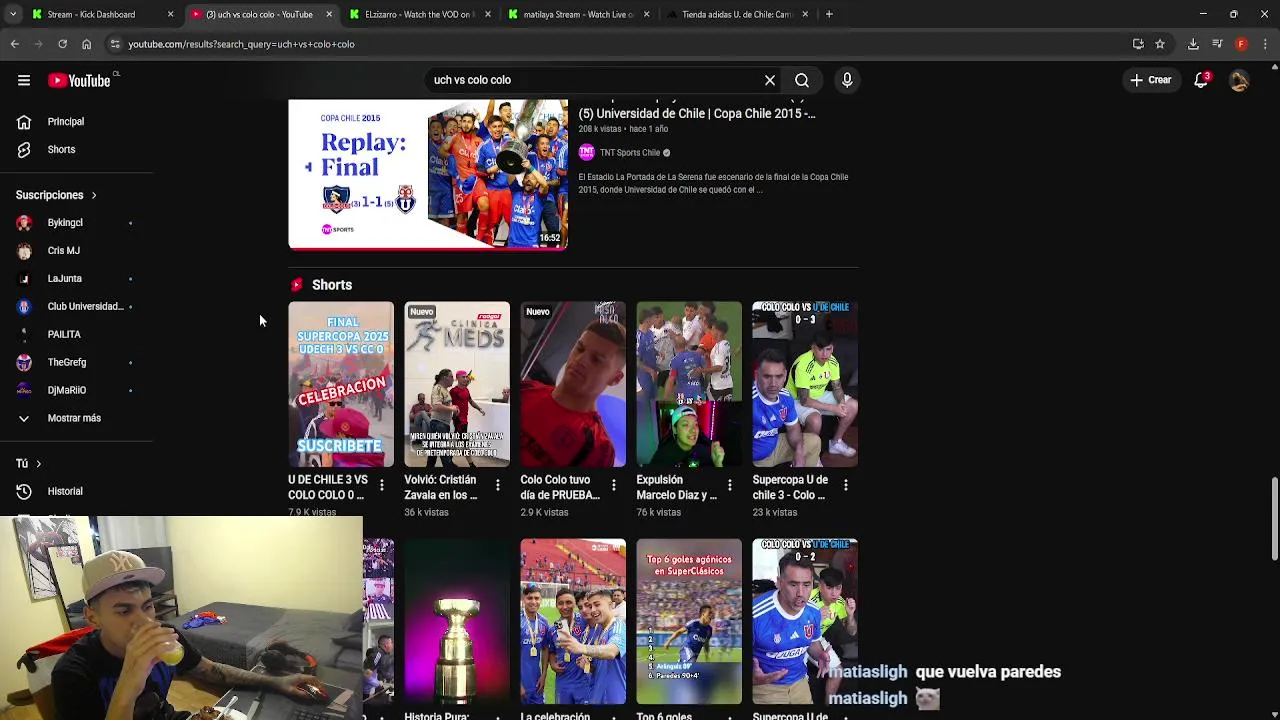
Task: Open the browser three-dot menu
Action: 1265,44
